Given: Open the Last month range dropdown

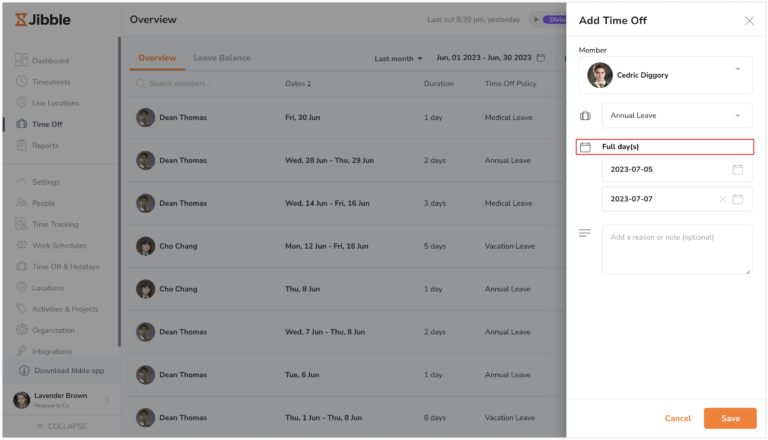Looking at the screenshot, I should (x=398, y=59).
